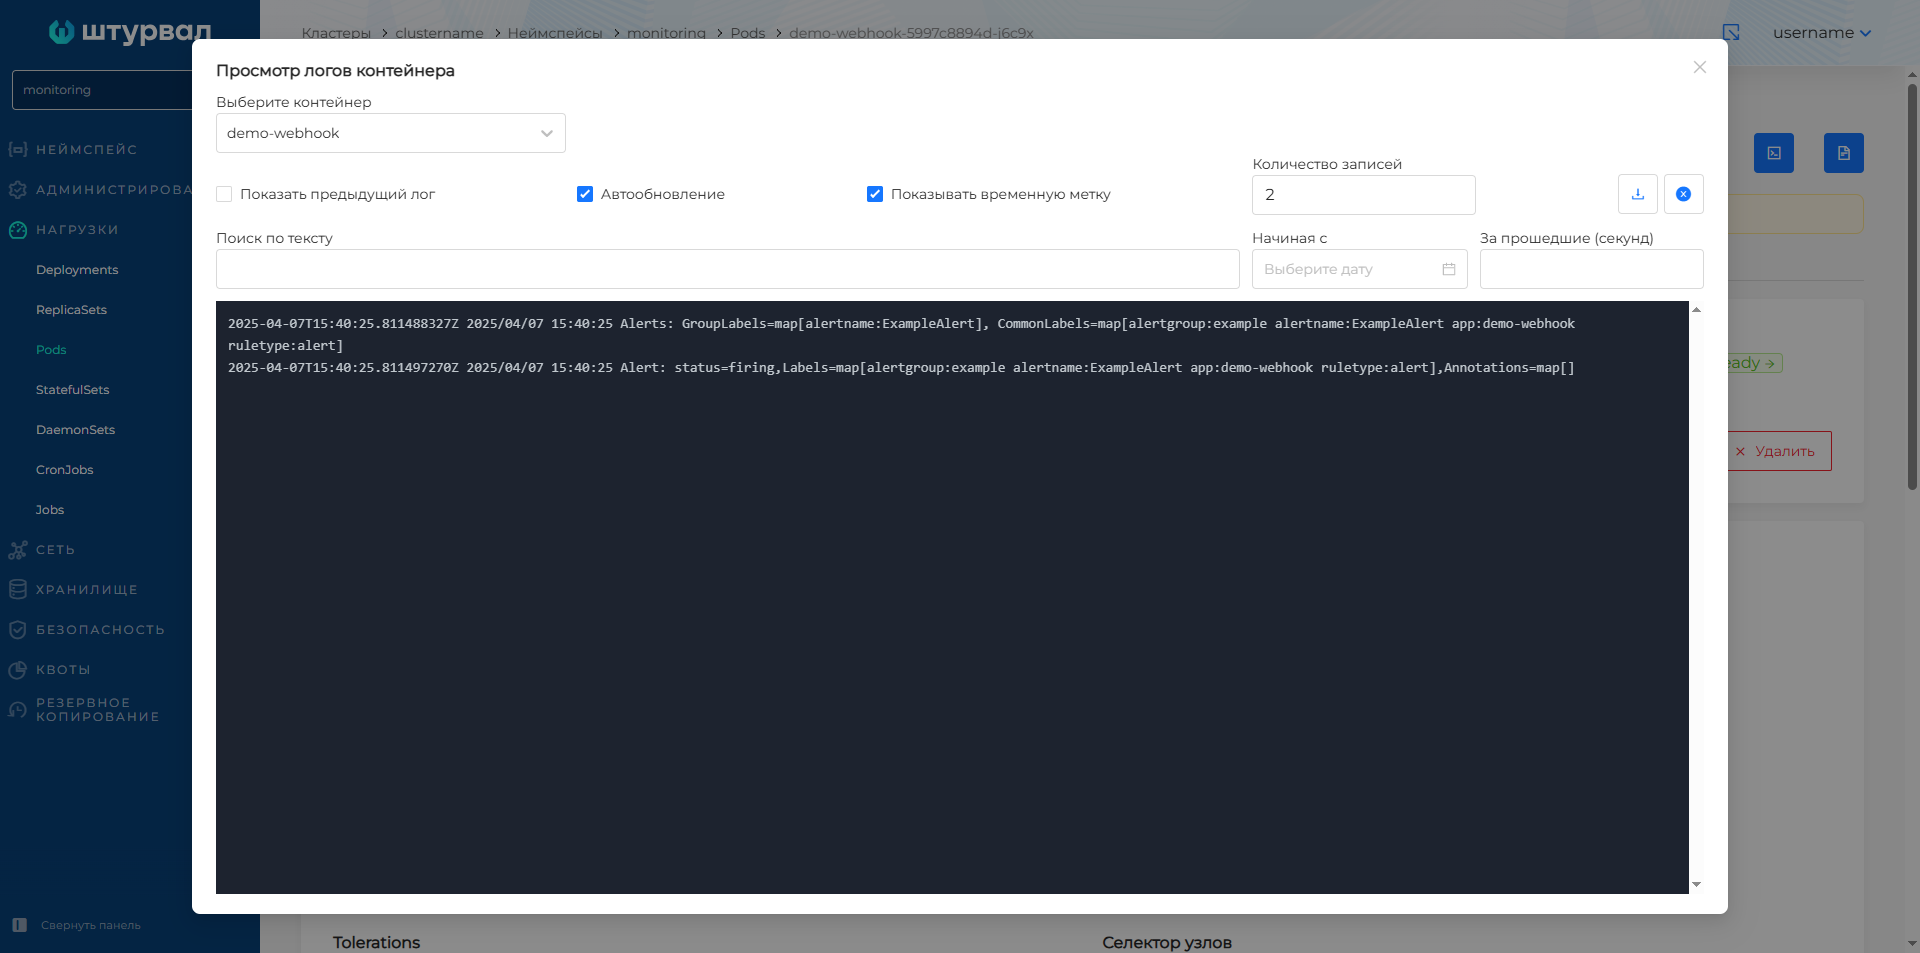Click the Поиск по тексту input field
The image size is (1920, 953).
727,269
